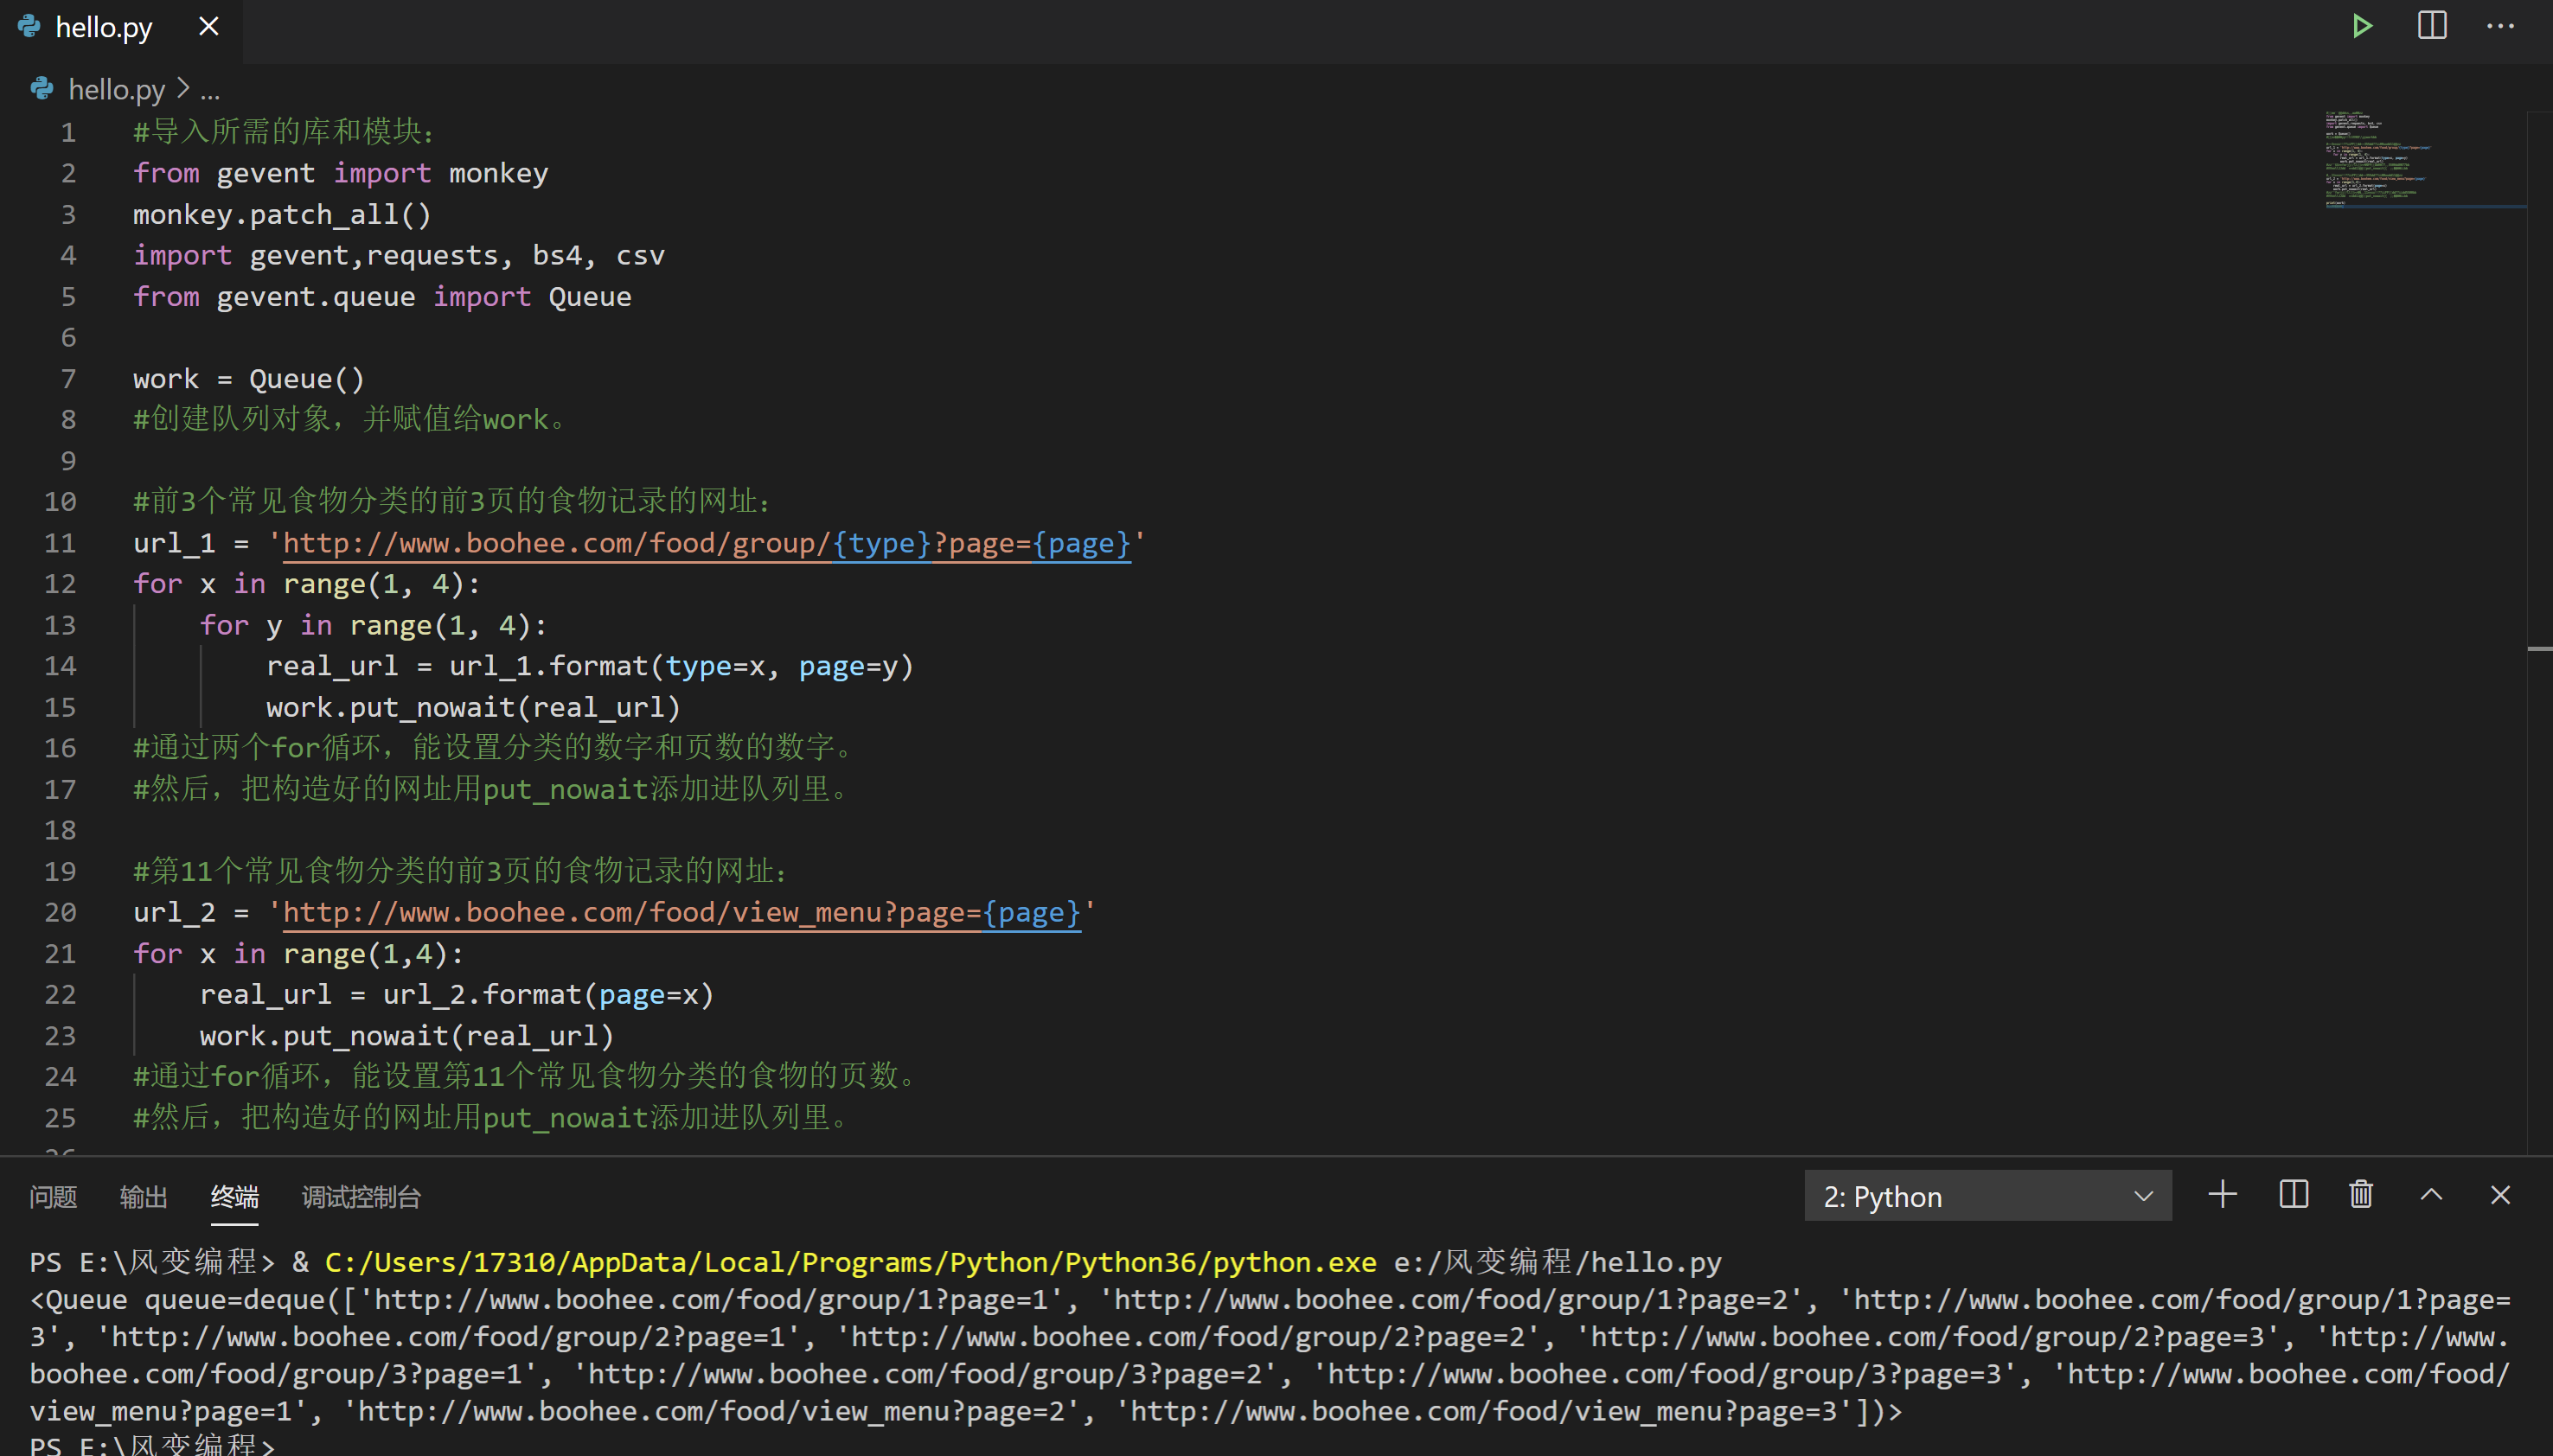
Task: Click the breadcrumb ellipsis after hello.py
Action: pyautogui.click(x=210, y=92)
